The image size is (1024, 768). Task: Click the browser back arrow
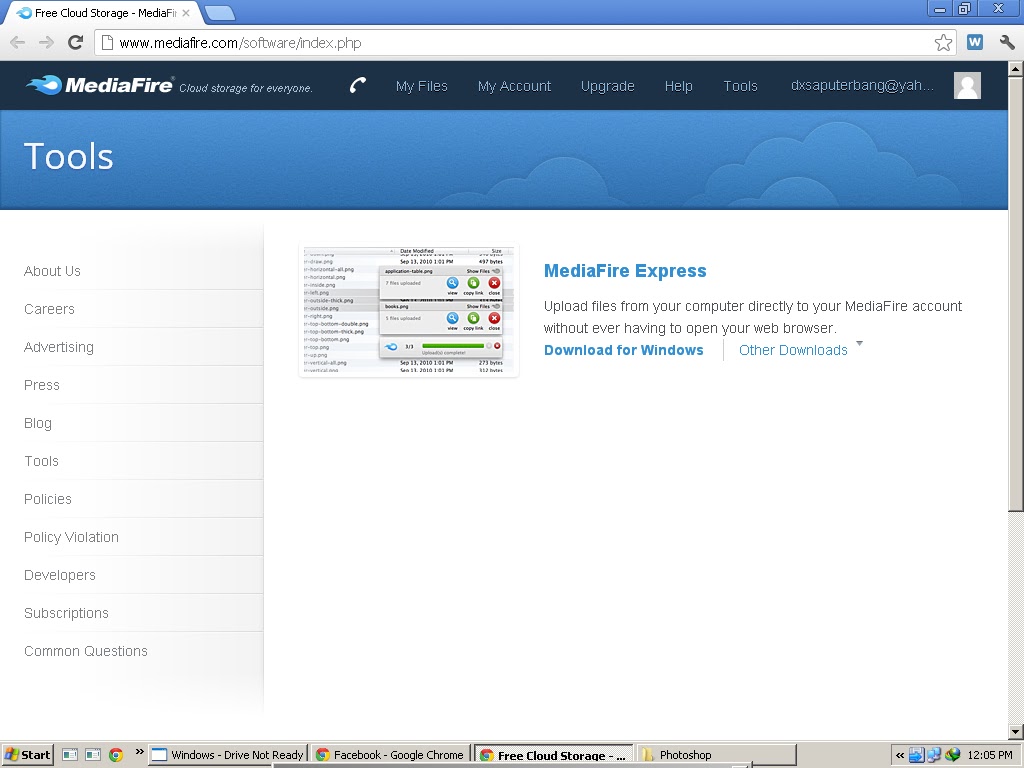18,43
